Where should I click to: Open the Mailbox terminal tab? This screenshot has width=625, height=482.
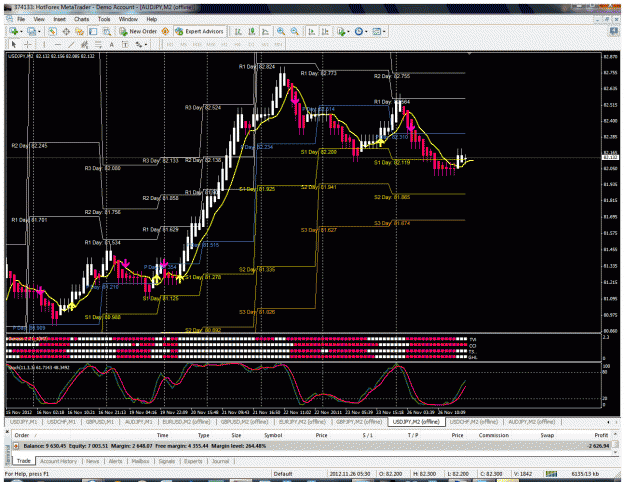[x=140, y=461]
